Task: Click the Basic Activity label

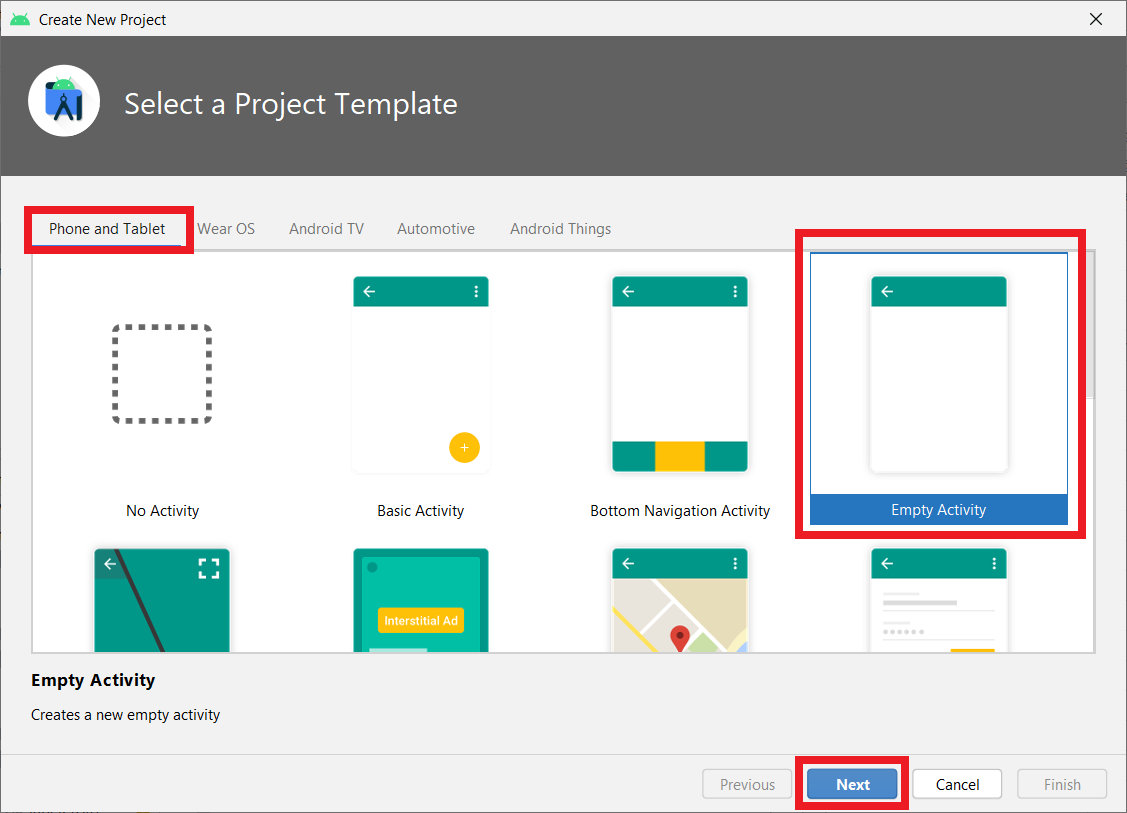Action: click(x=420, y=510)
